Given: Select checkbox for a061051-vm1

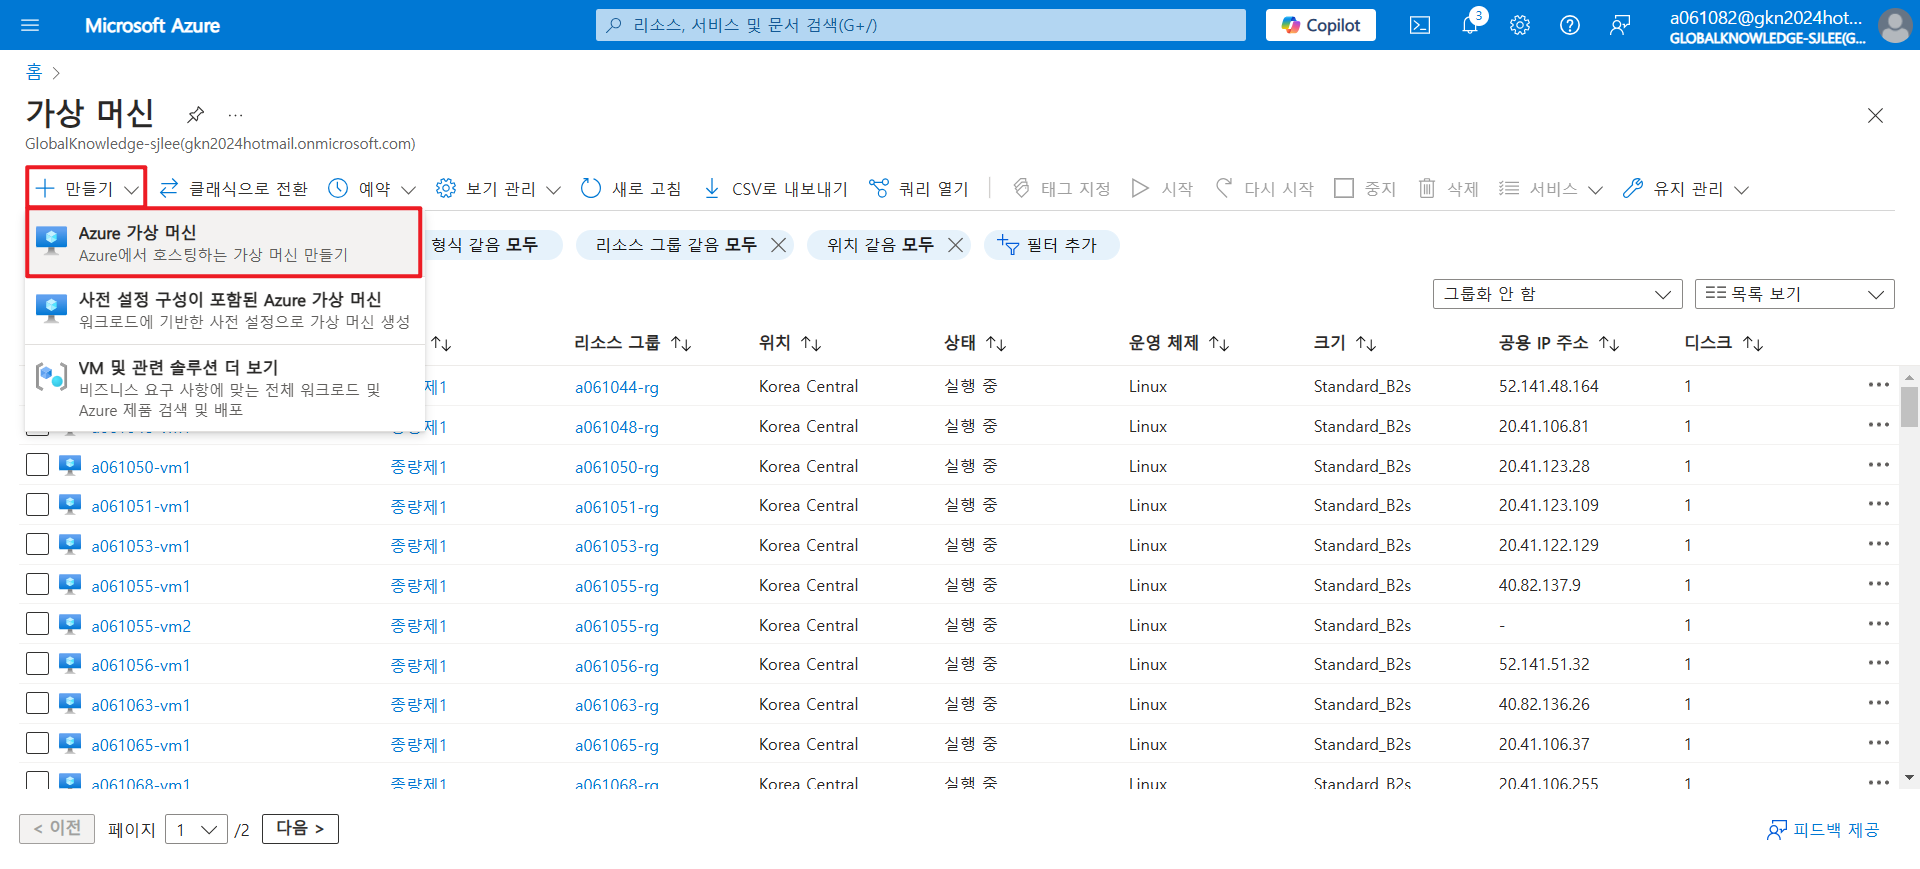Looking at the screenshot, I should (x=37, y=505).
